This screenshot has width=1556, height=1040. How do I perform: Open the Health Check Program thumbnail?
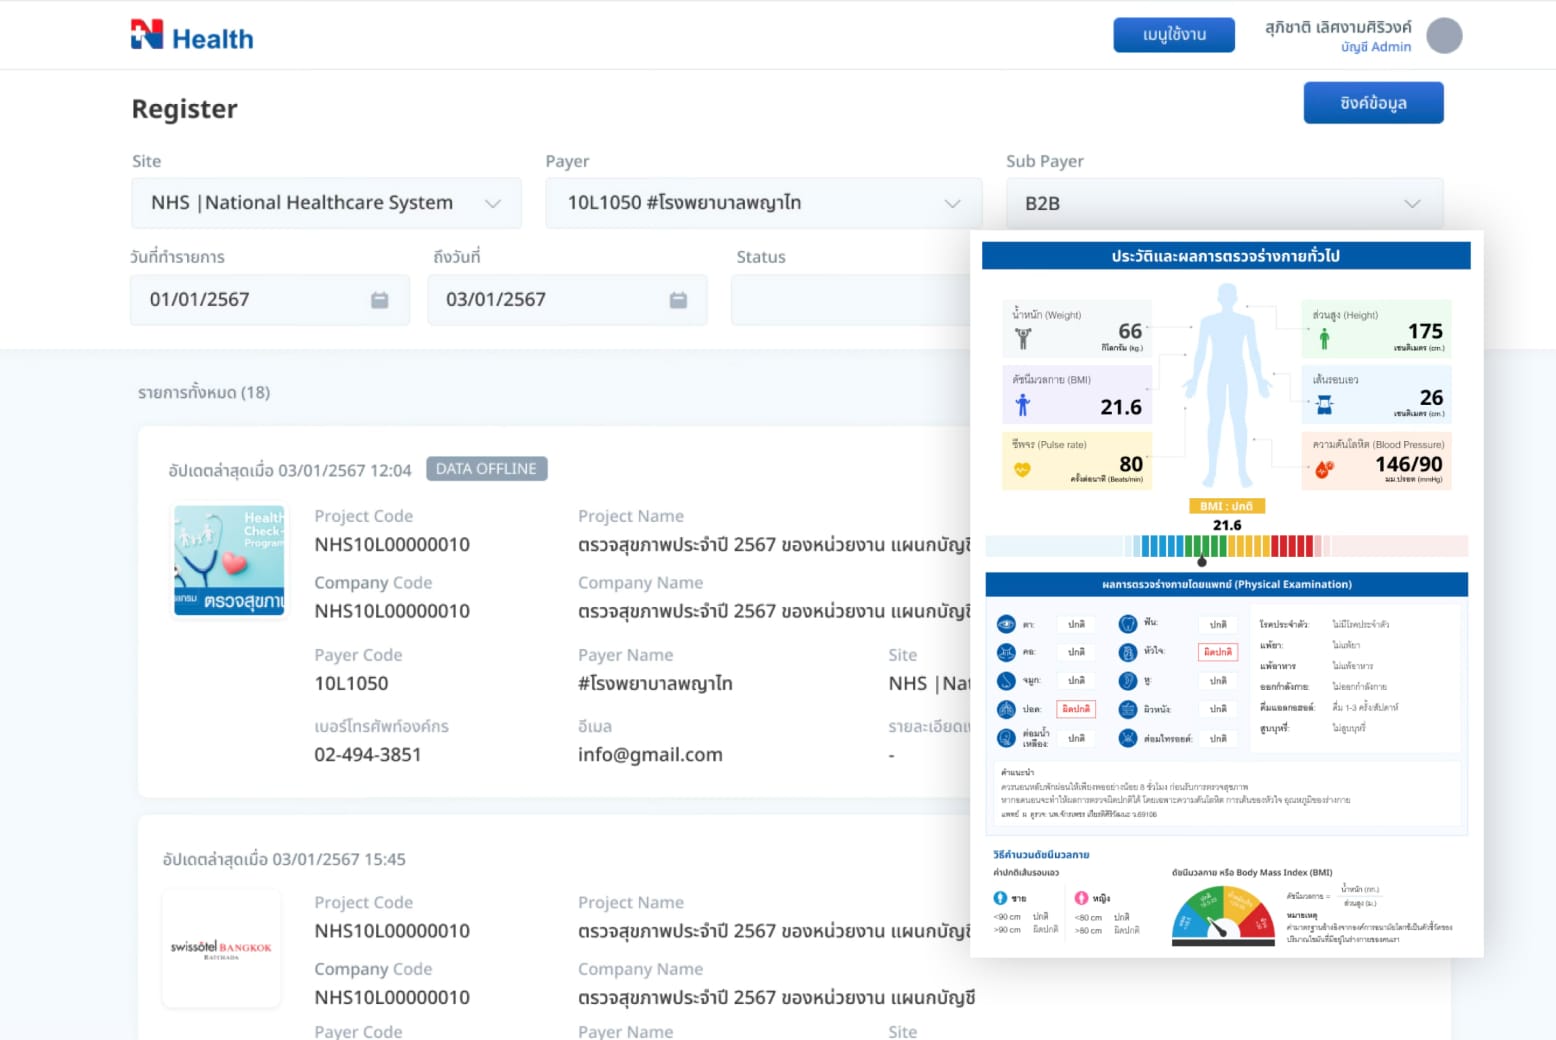[x=229, y=560]
